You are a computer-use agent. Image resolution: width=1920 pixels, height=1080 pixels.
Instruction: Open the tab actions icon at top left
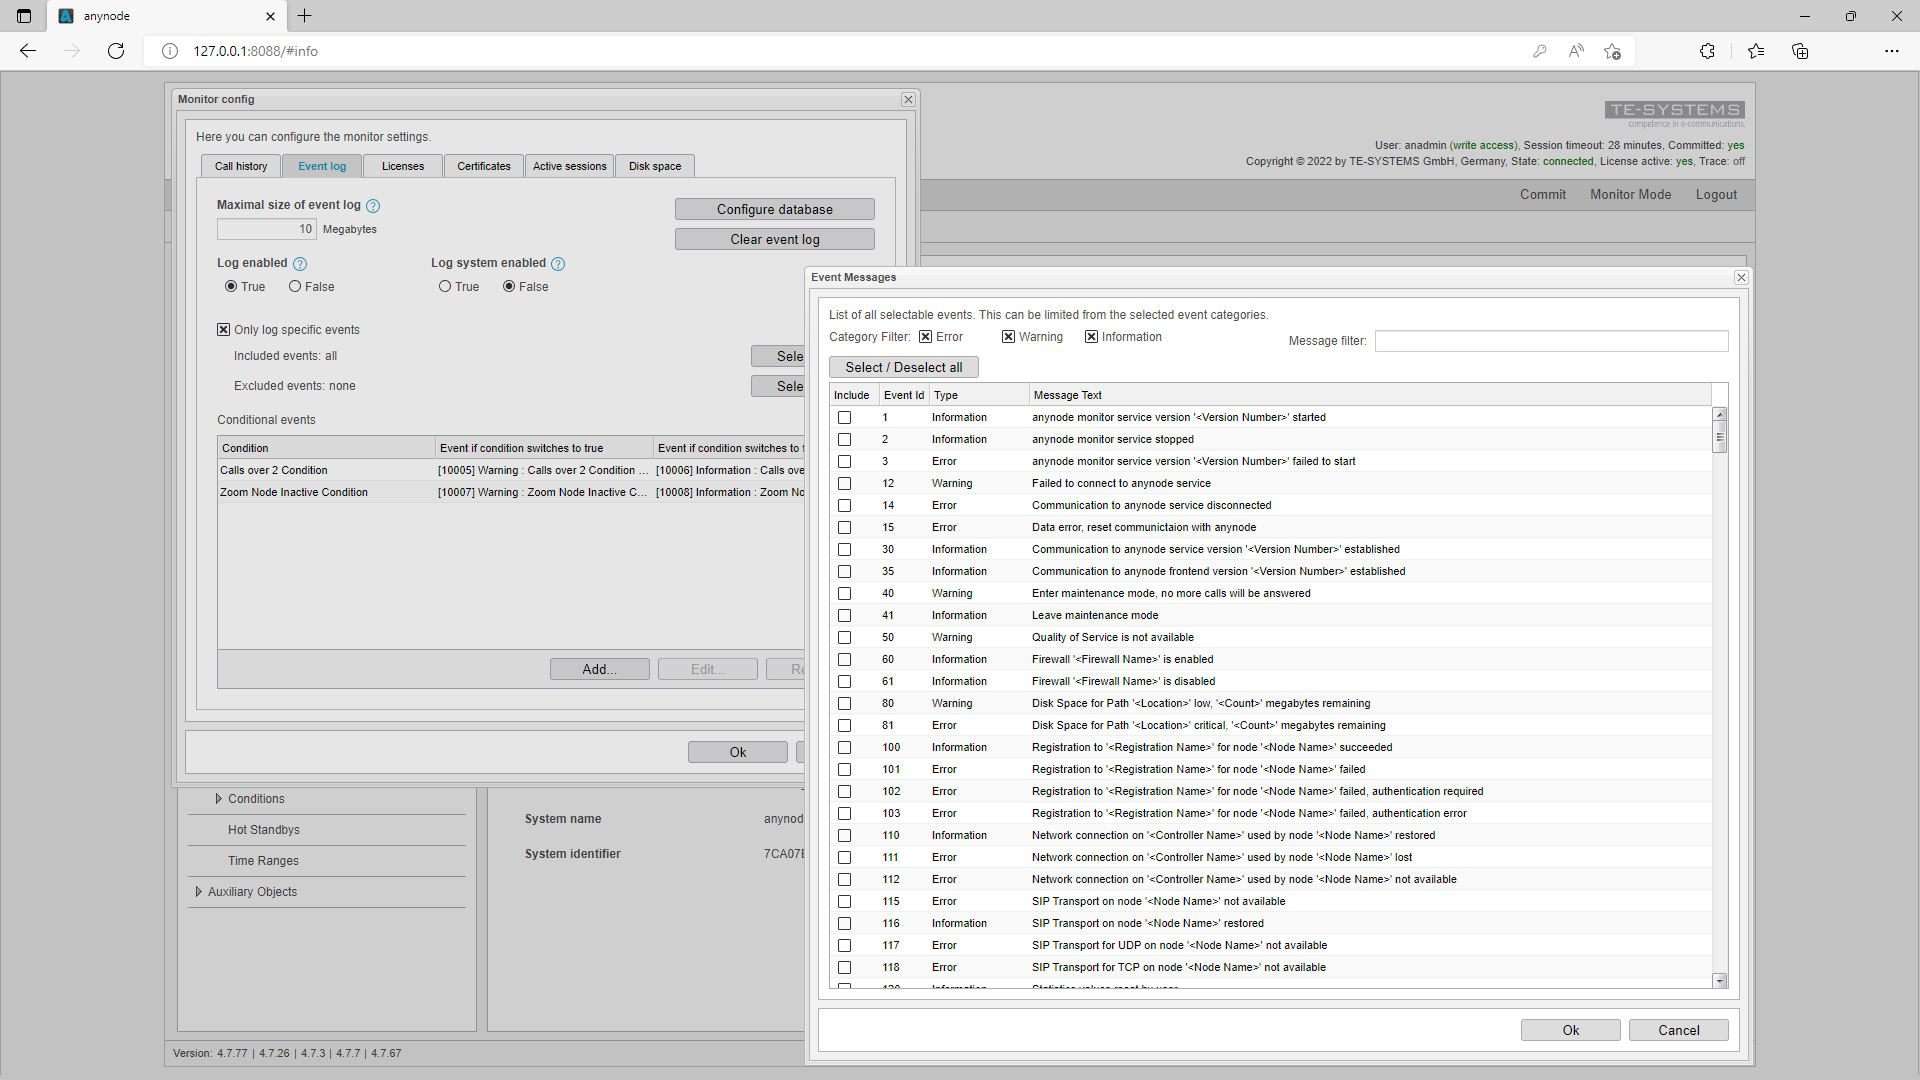(x=24, y=16)
